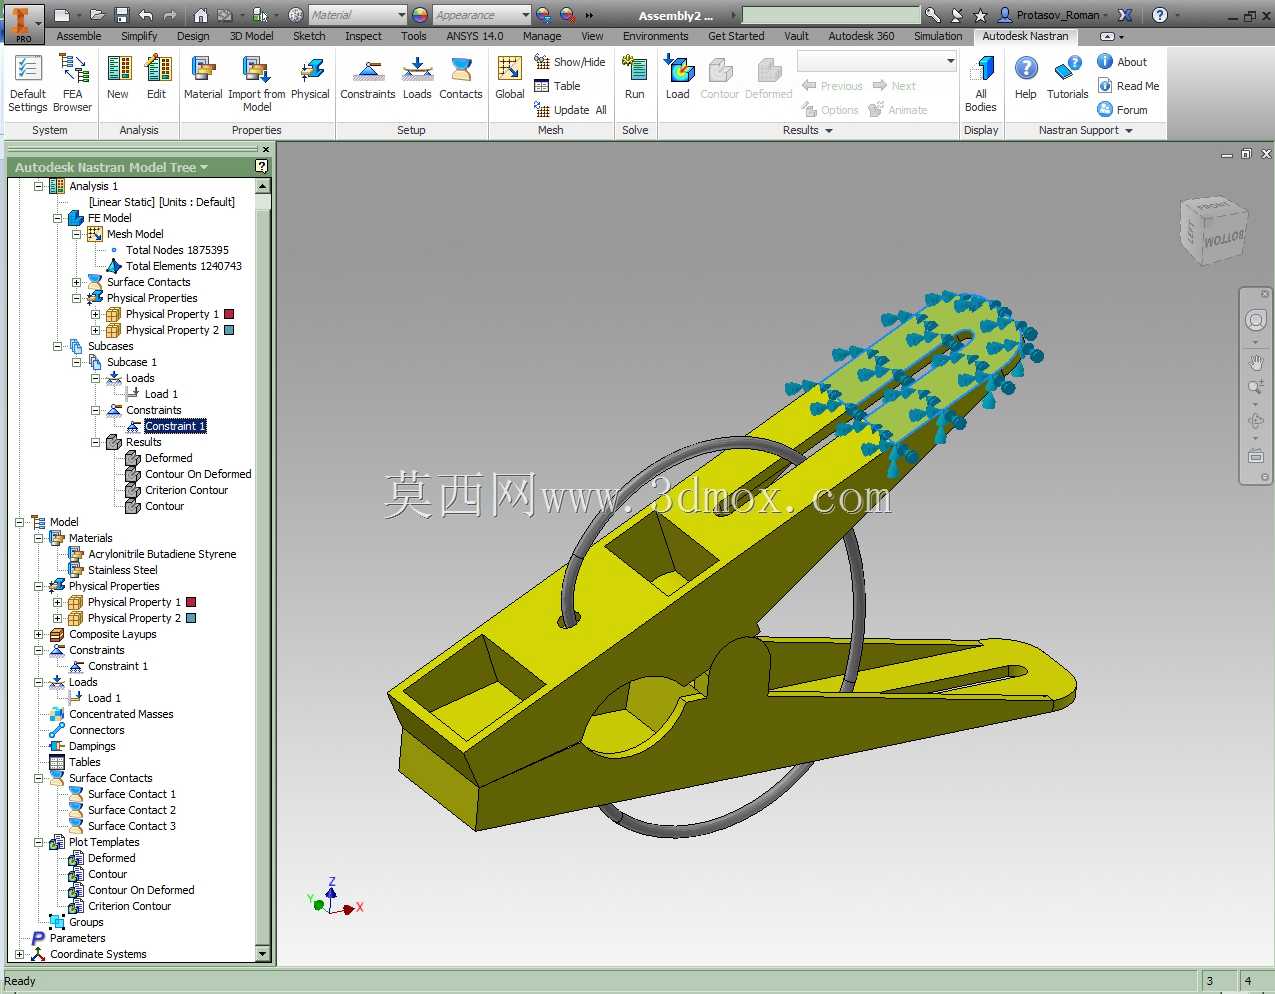Screen dimensions: 1275x994
Task: Collapse the Results node
Action: (96, 442)
